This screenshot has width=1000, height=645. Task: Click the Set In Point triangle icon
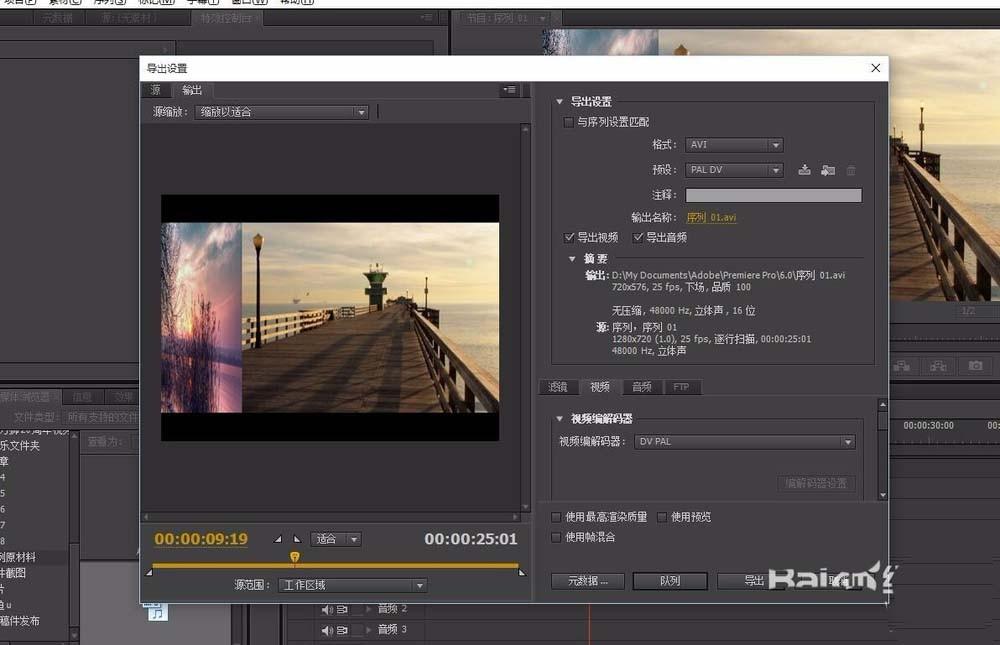[x=277, y=538]
